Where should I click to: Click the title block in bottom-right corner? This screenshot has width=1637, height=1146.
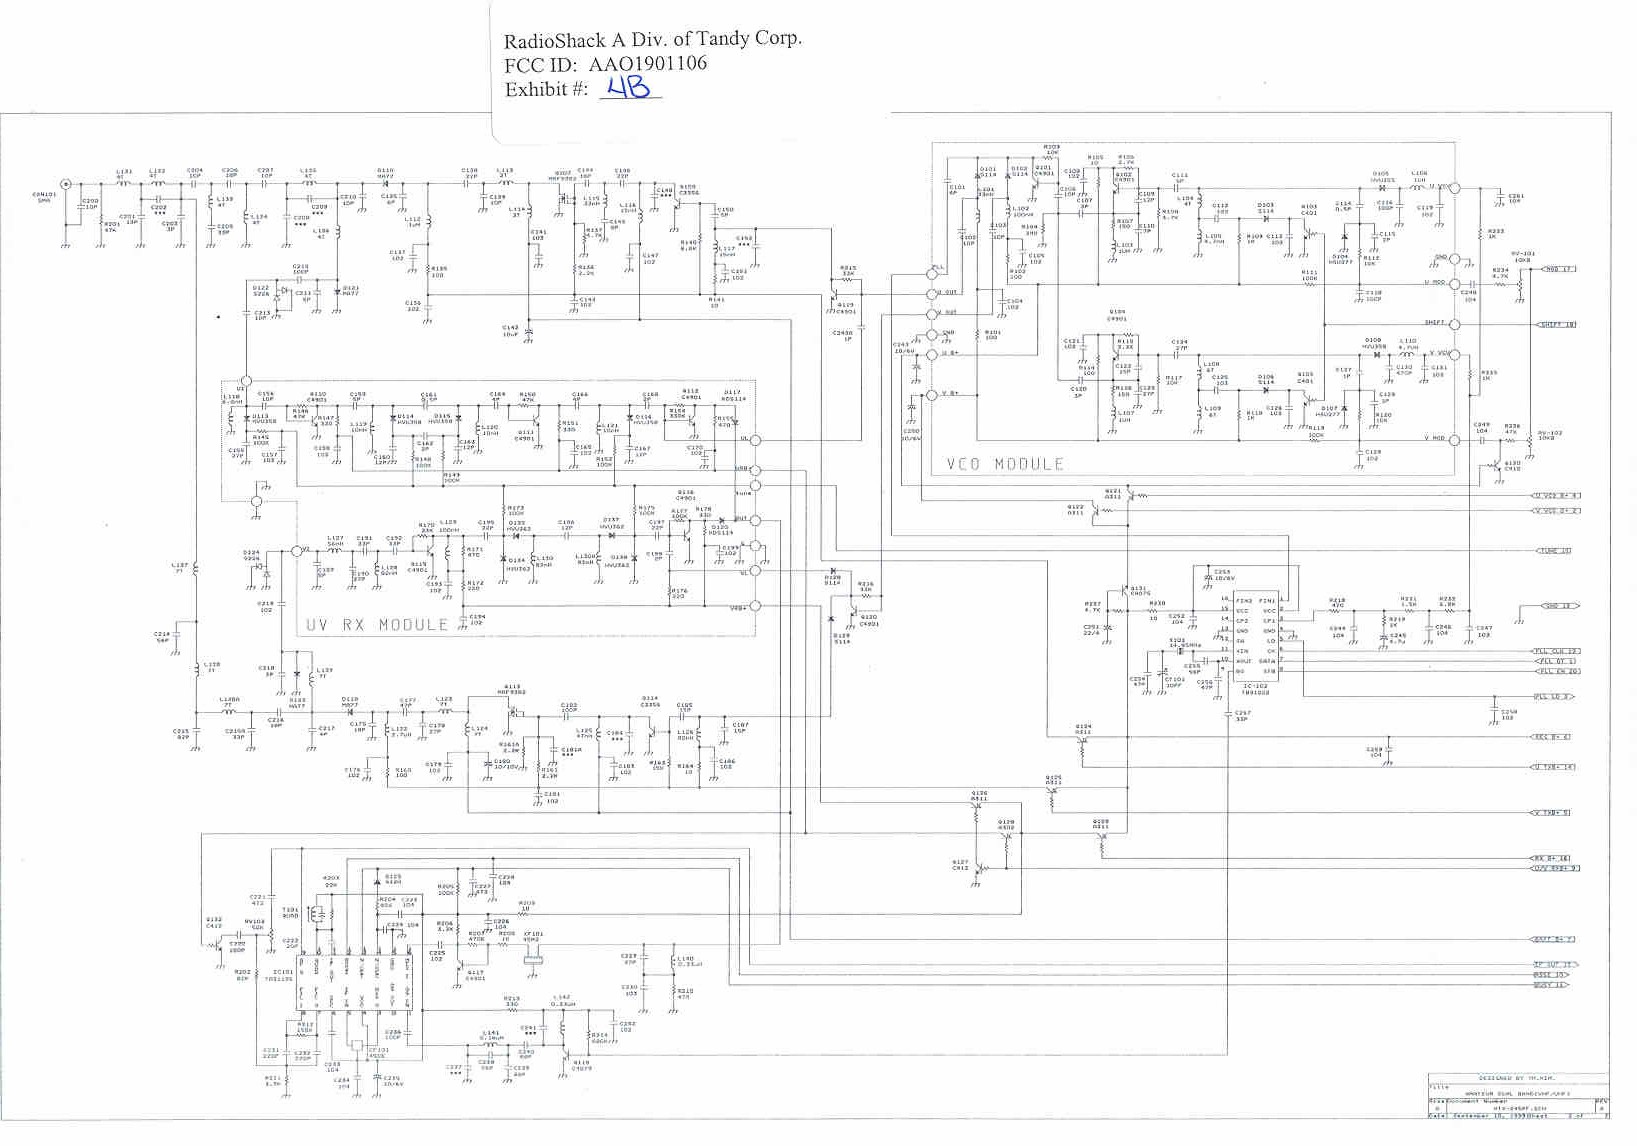(x=1517, y=1096)
